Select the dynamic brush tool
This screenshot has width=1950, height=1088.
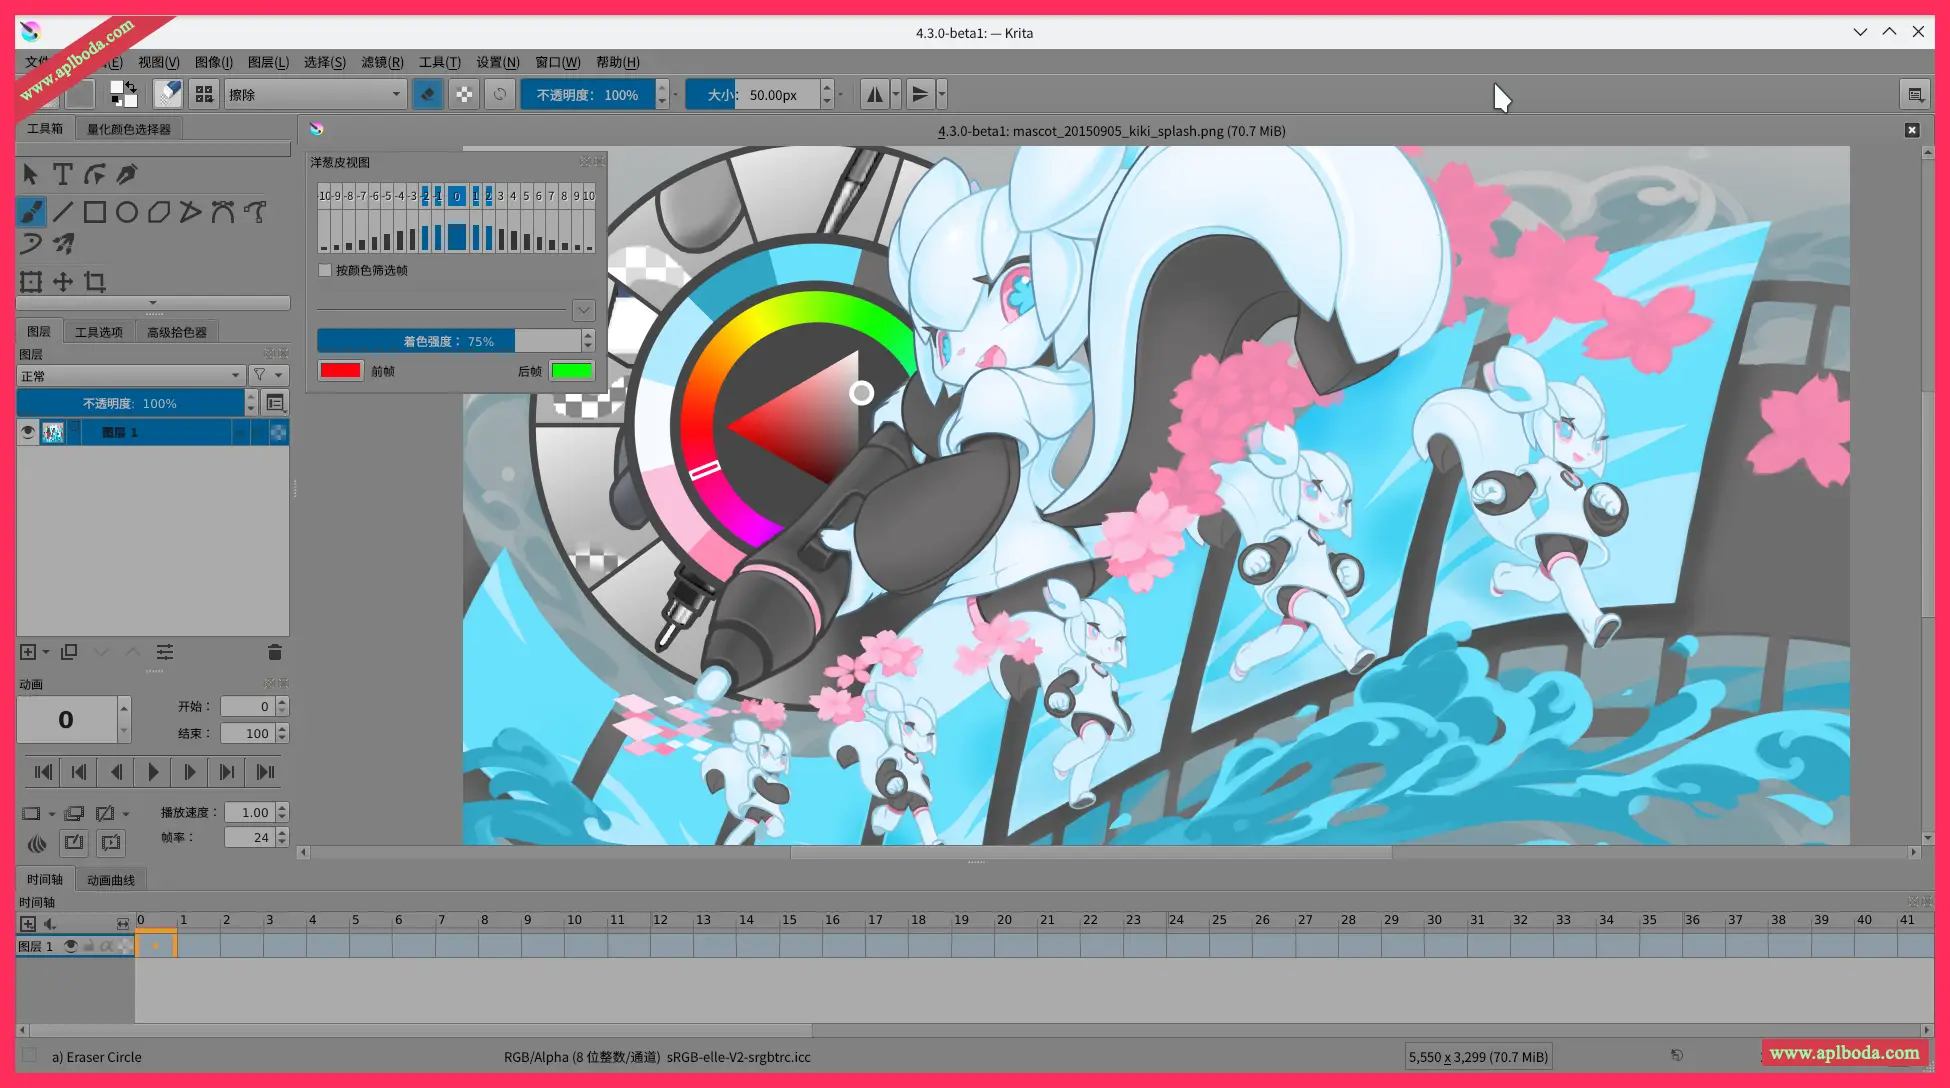(x=30, y=244)
